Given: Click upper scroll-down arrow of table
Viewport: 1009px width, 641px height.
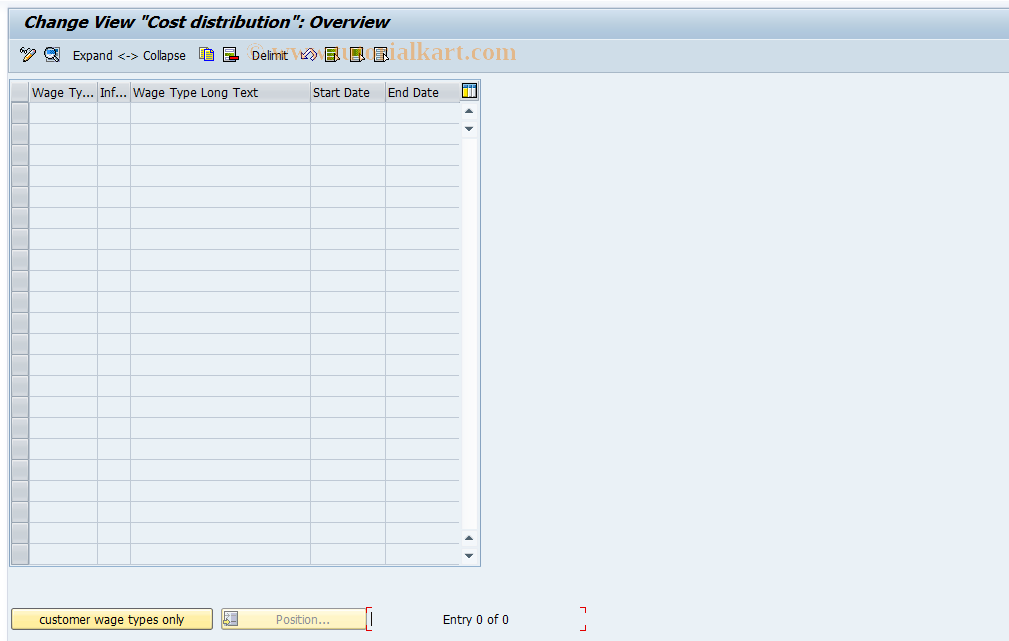Looking at the screenshot, I should click(x=469, y=129).
